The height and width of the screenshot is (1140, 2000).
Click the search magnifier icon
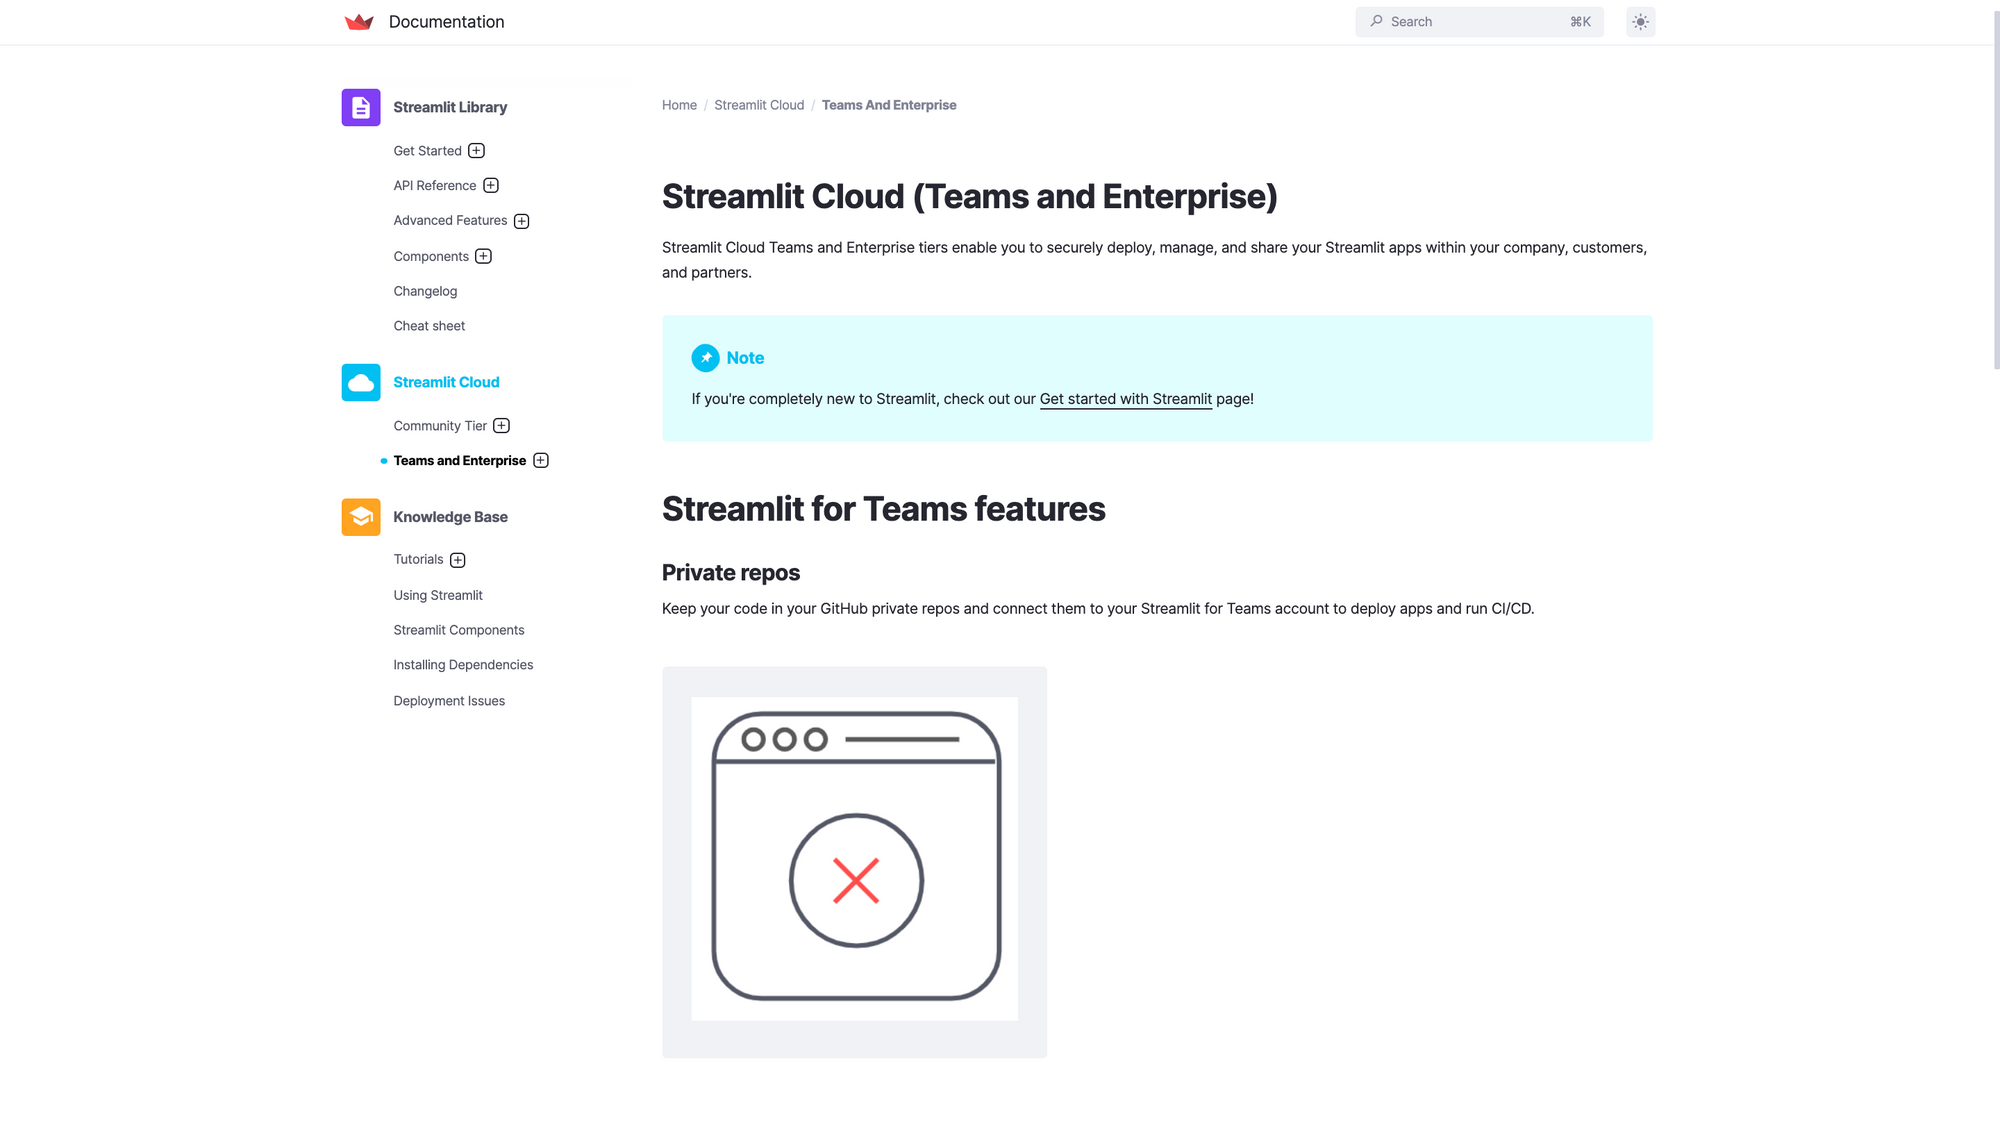point(1377,21)
